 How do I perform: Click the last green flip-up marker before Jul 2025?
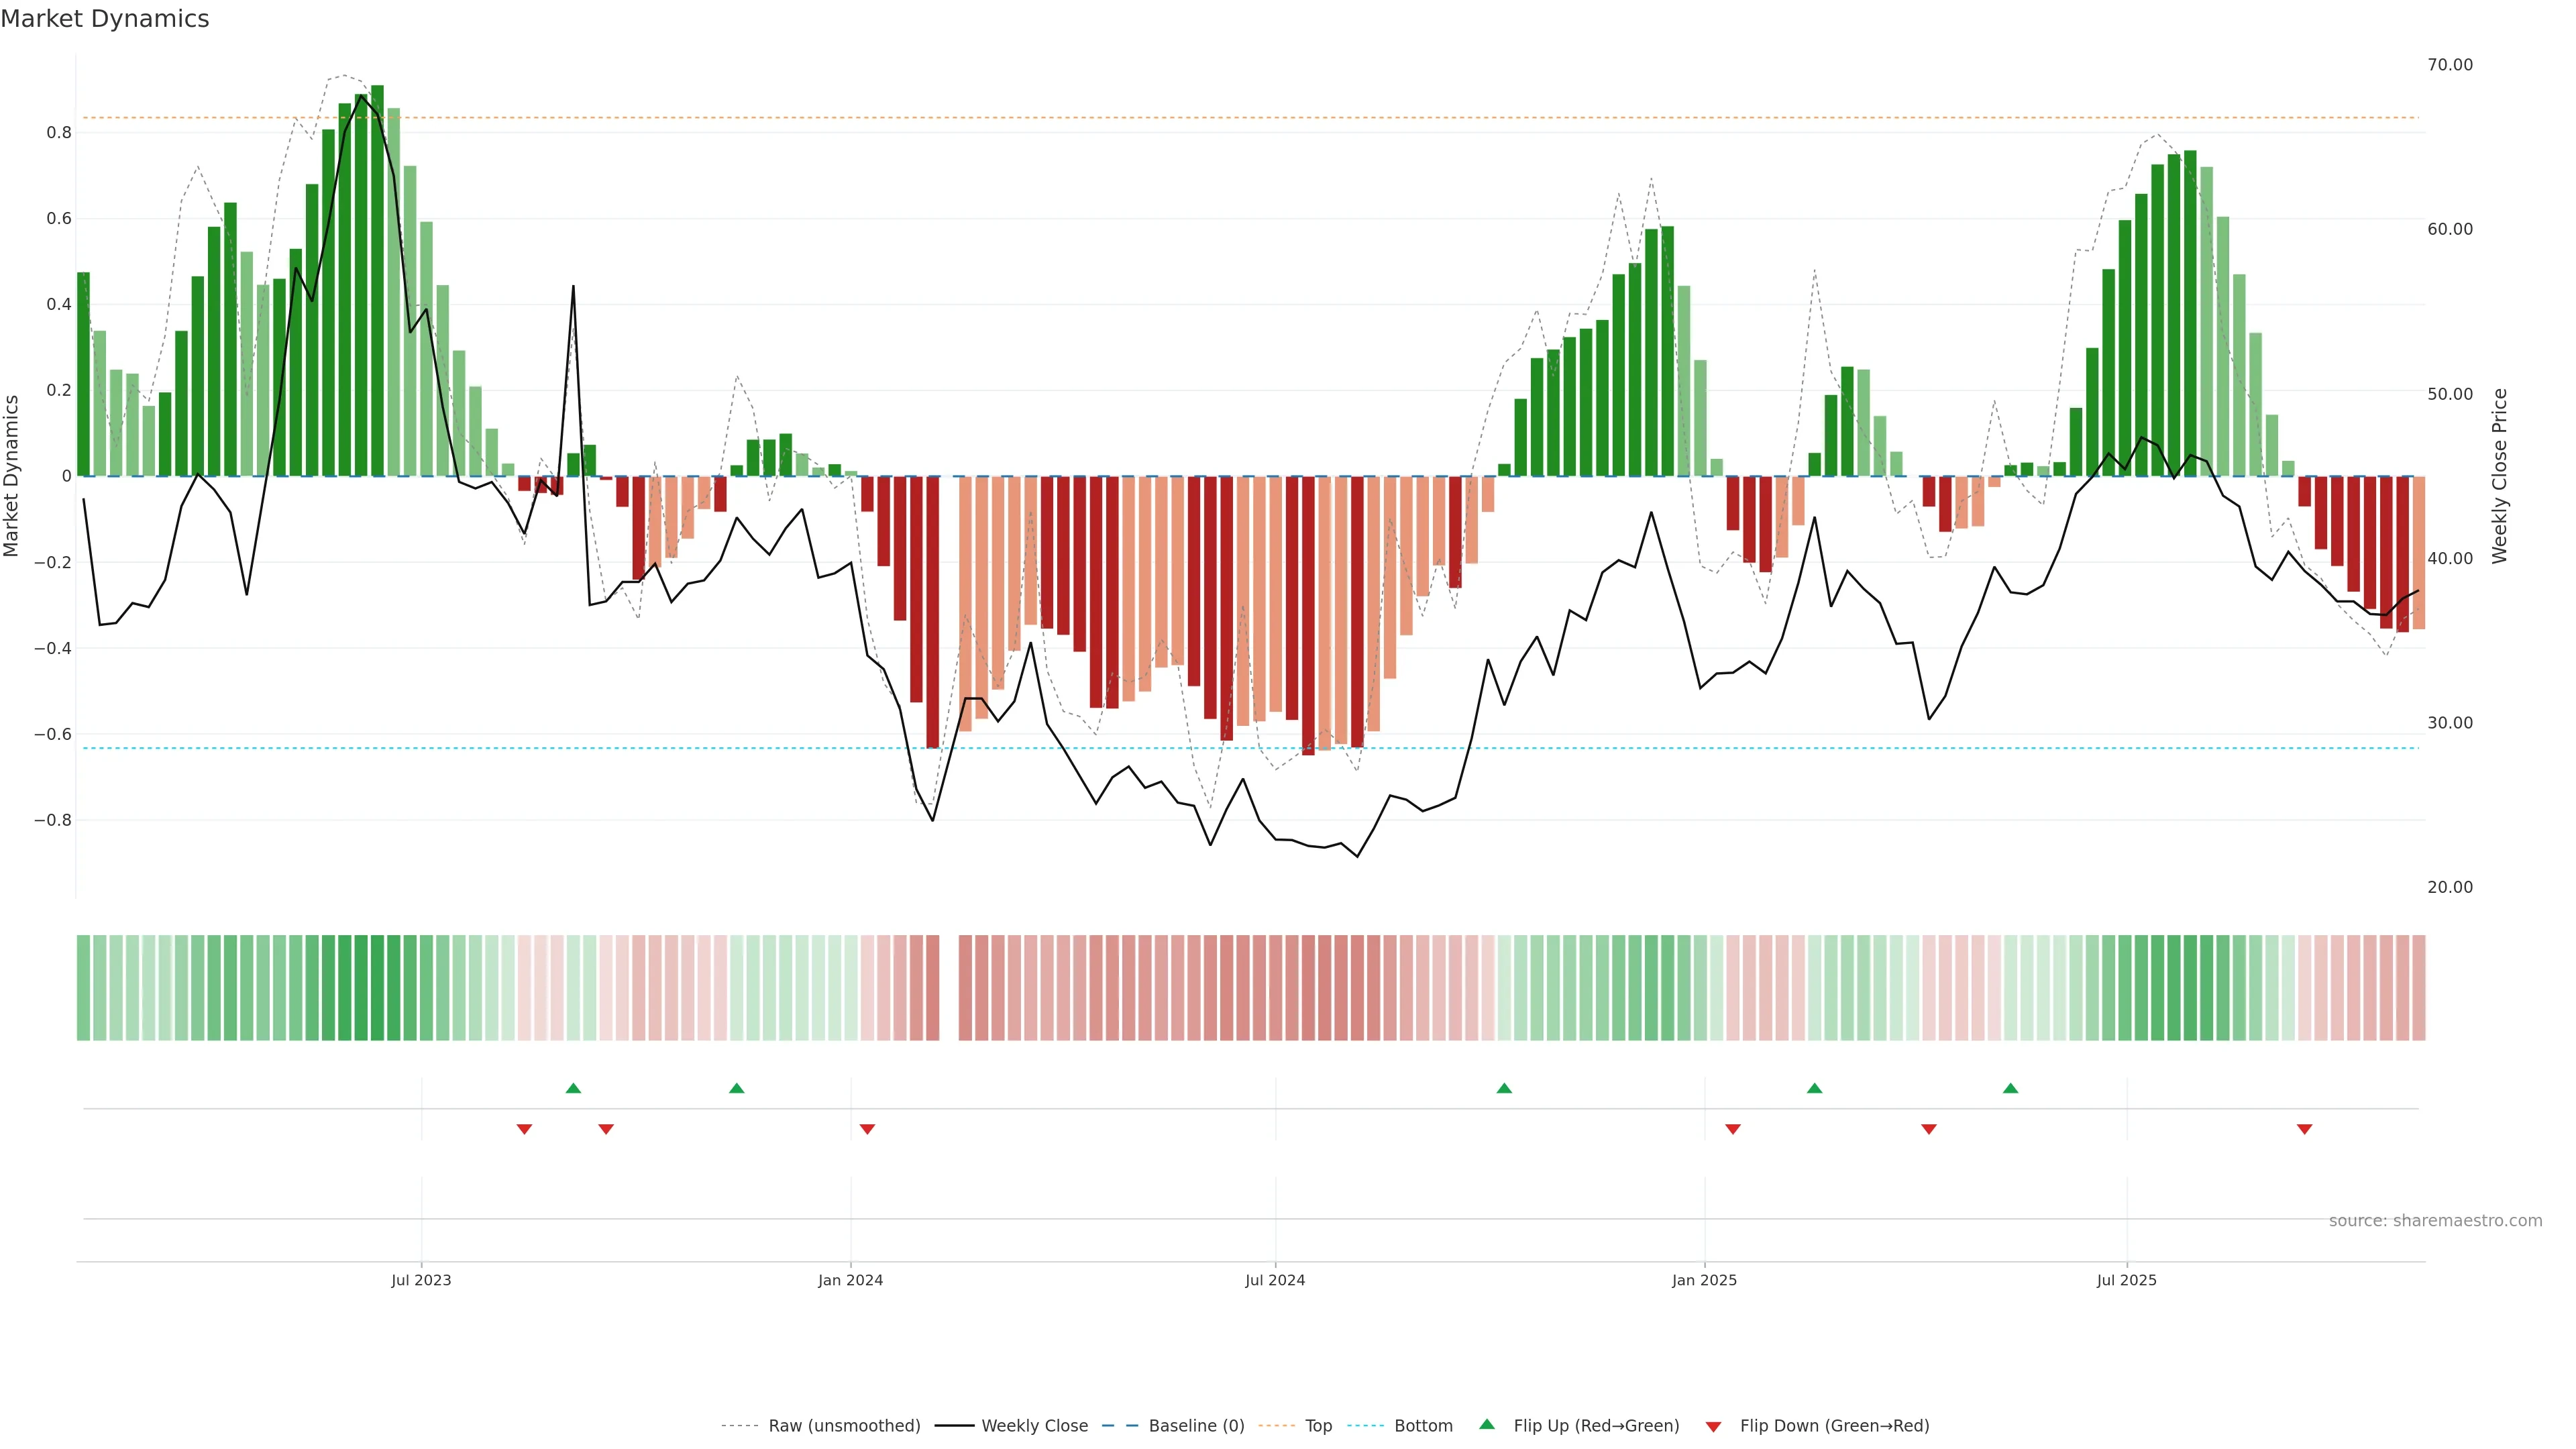point(2011,1088)
